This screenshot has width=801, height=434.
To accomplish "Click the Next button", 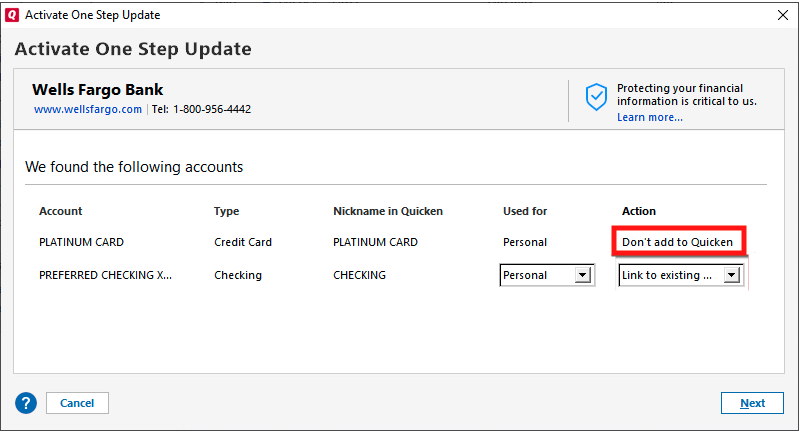I will point(752,403).
